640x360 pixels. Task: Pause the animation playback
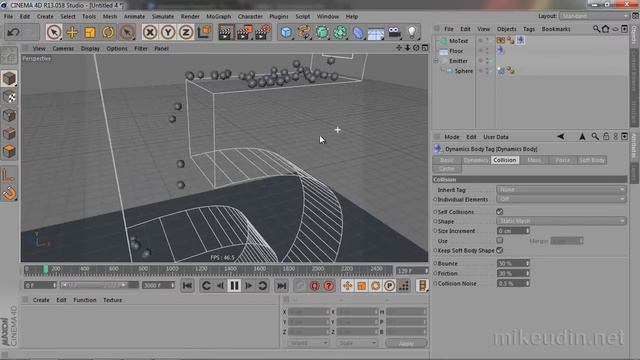point(234,286)
